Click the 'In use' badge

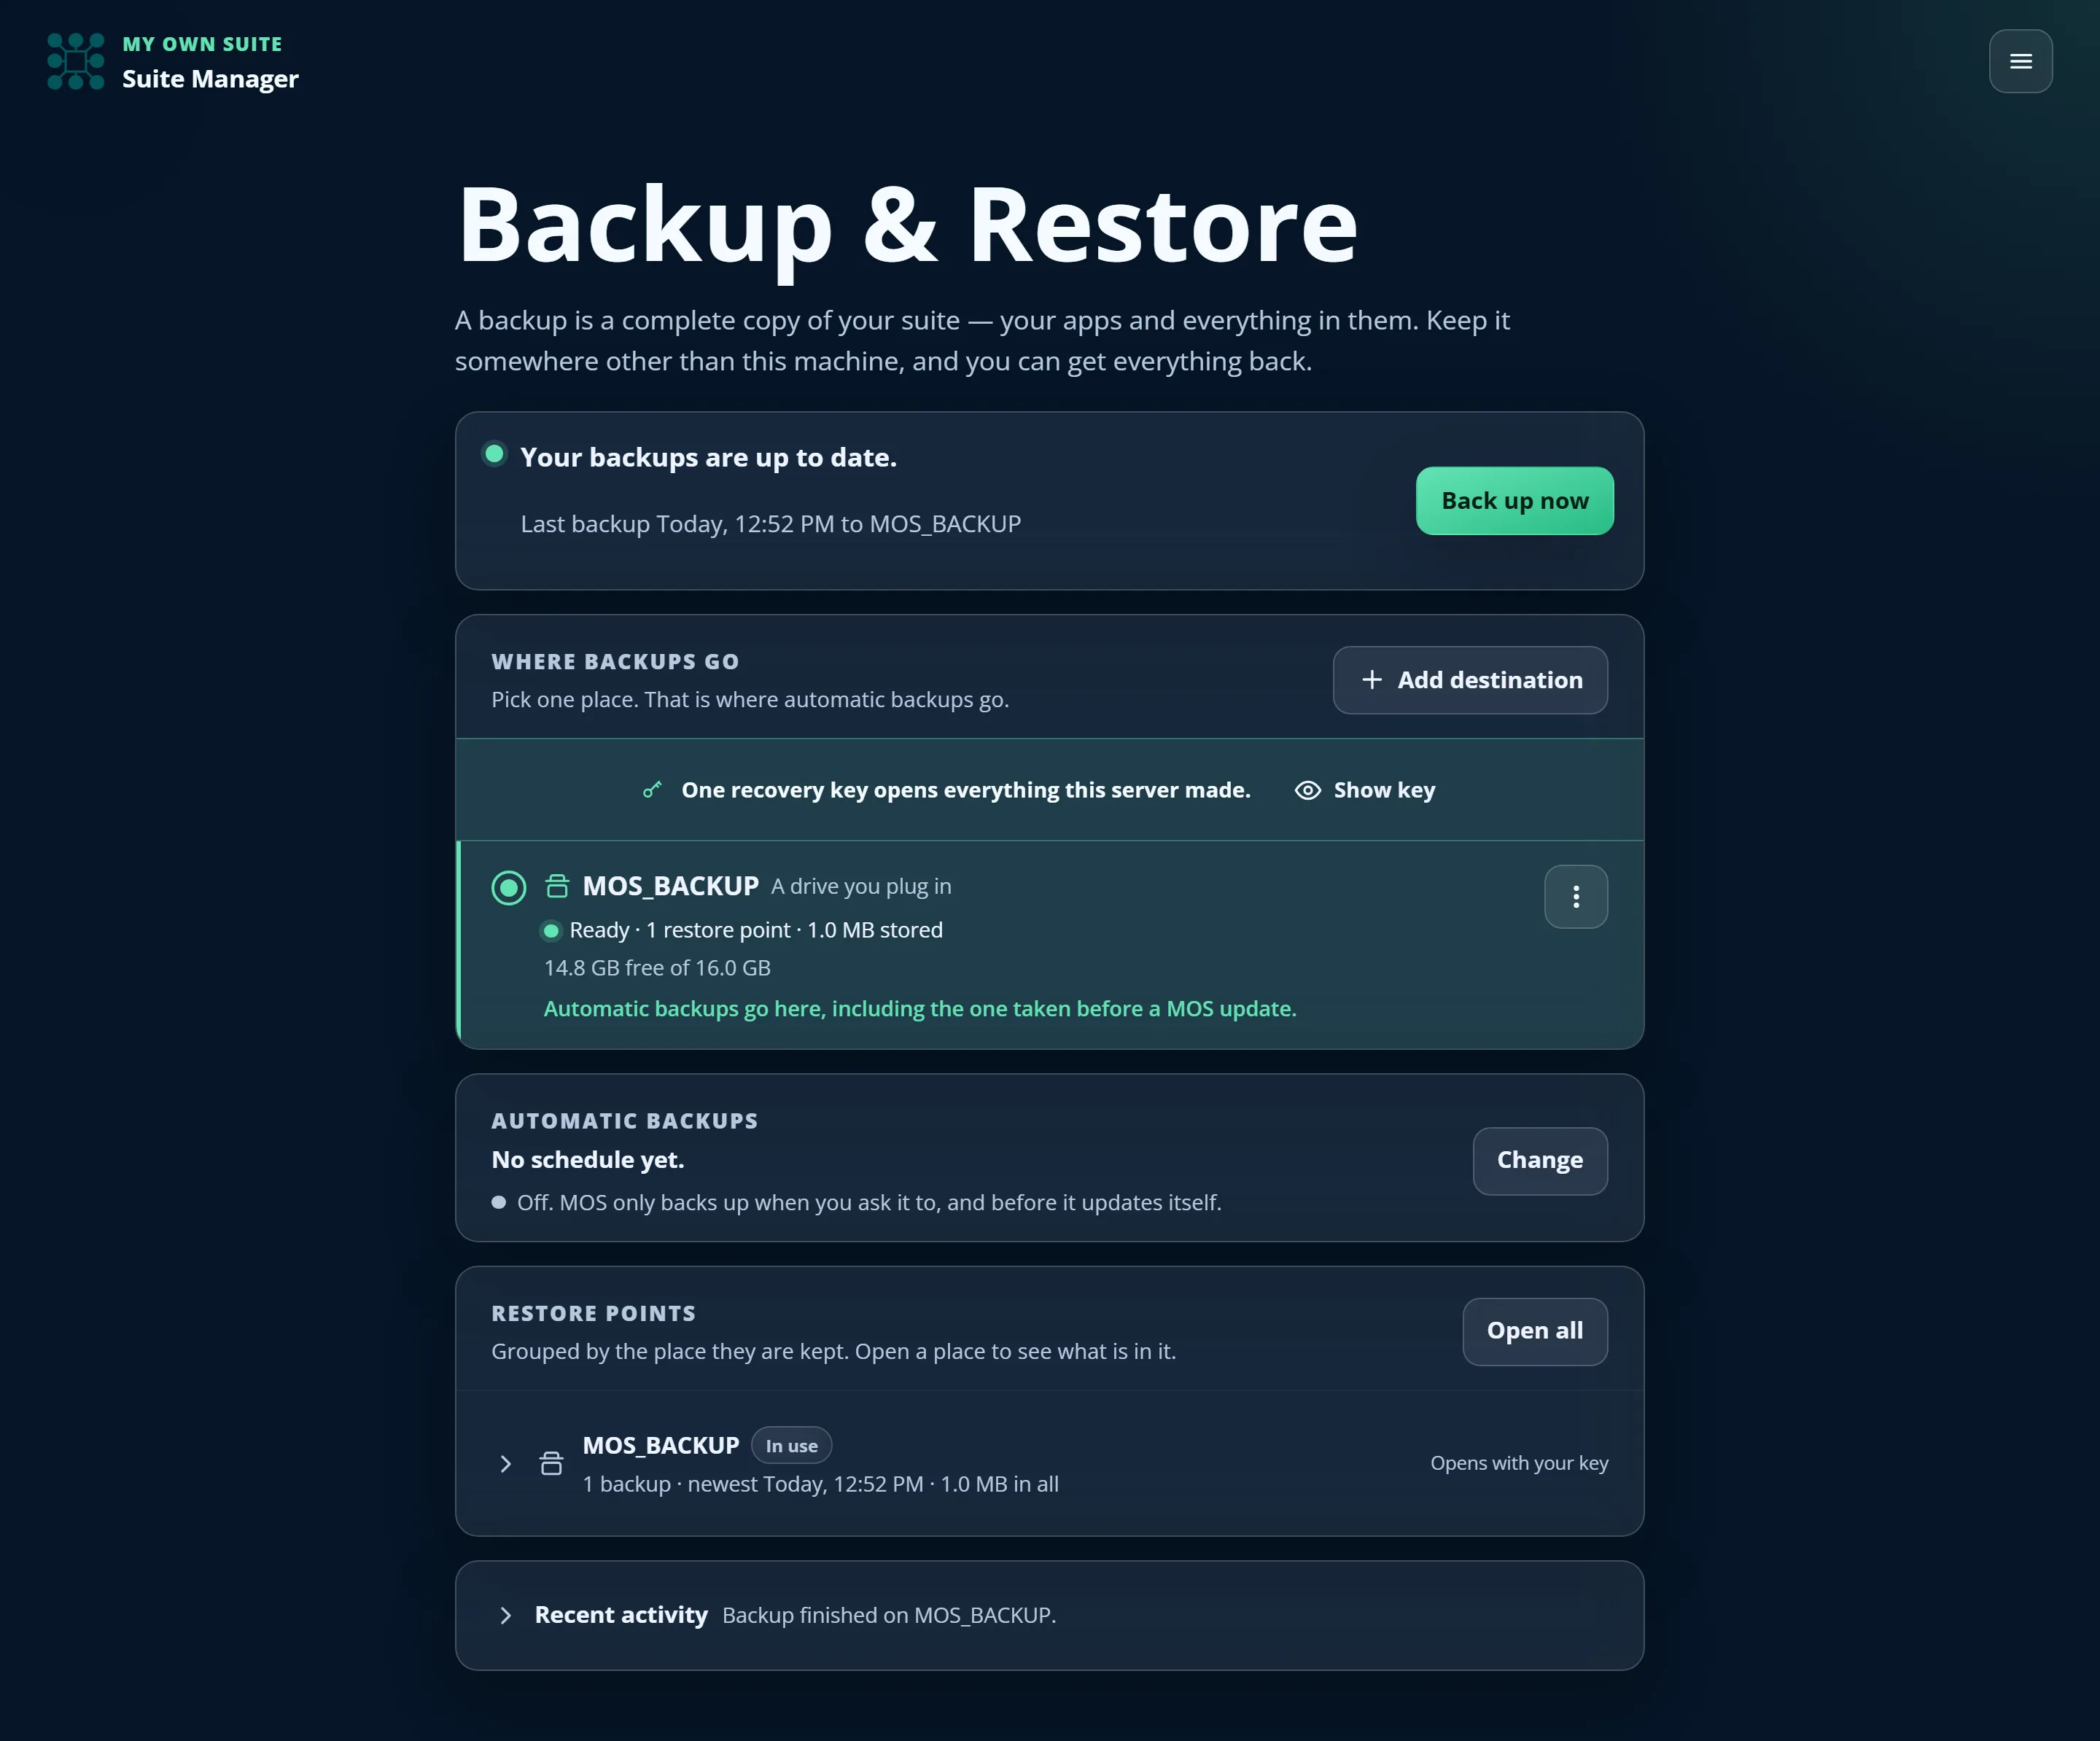[791, 1446]
